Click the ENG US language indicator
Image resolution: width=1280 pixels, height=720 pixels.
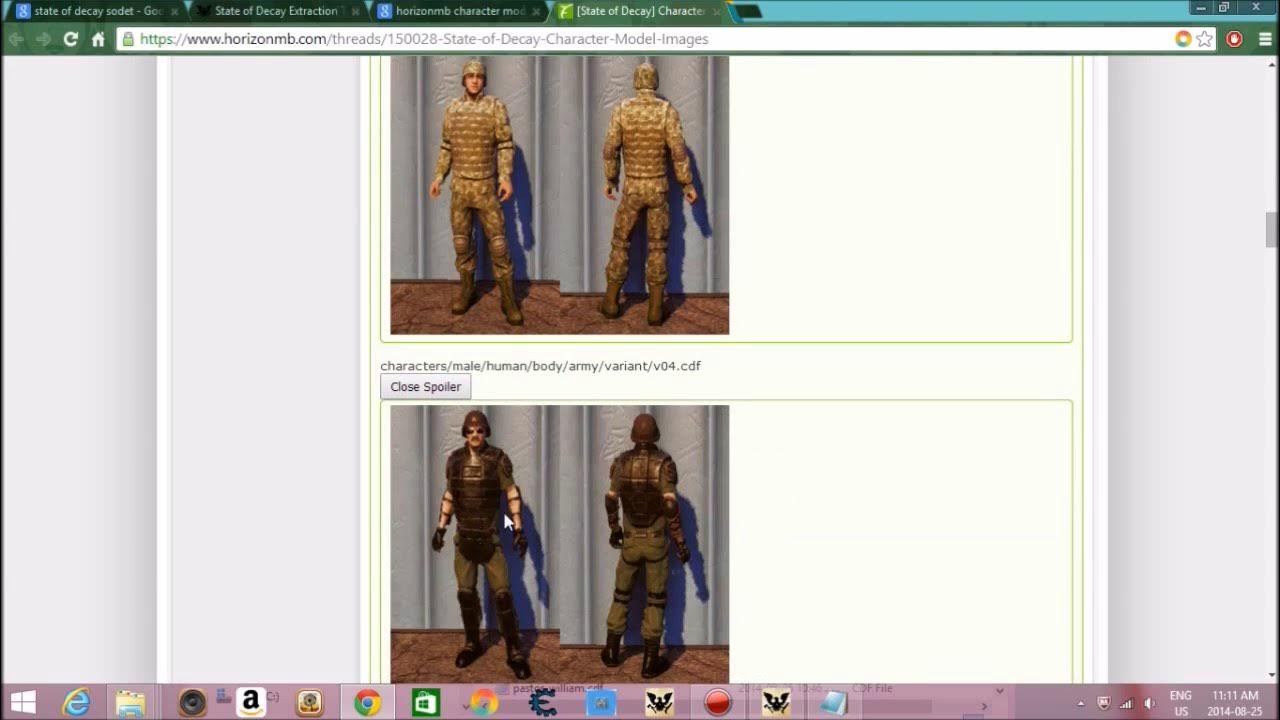pos(1181,703)
